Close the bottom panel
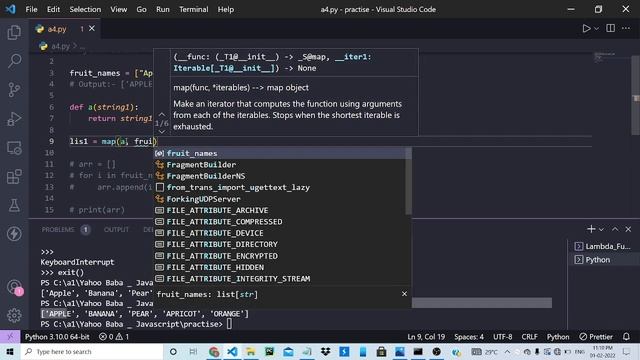Screen dimensions: 640x360 pos(629,229)
